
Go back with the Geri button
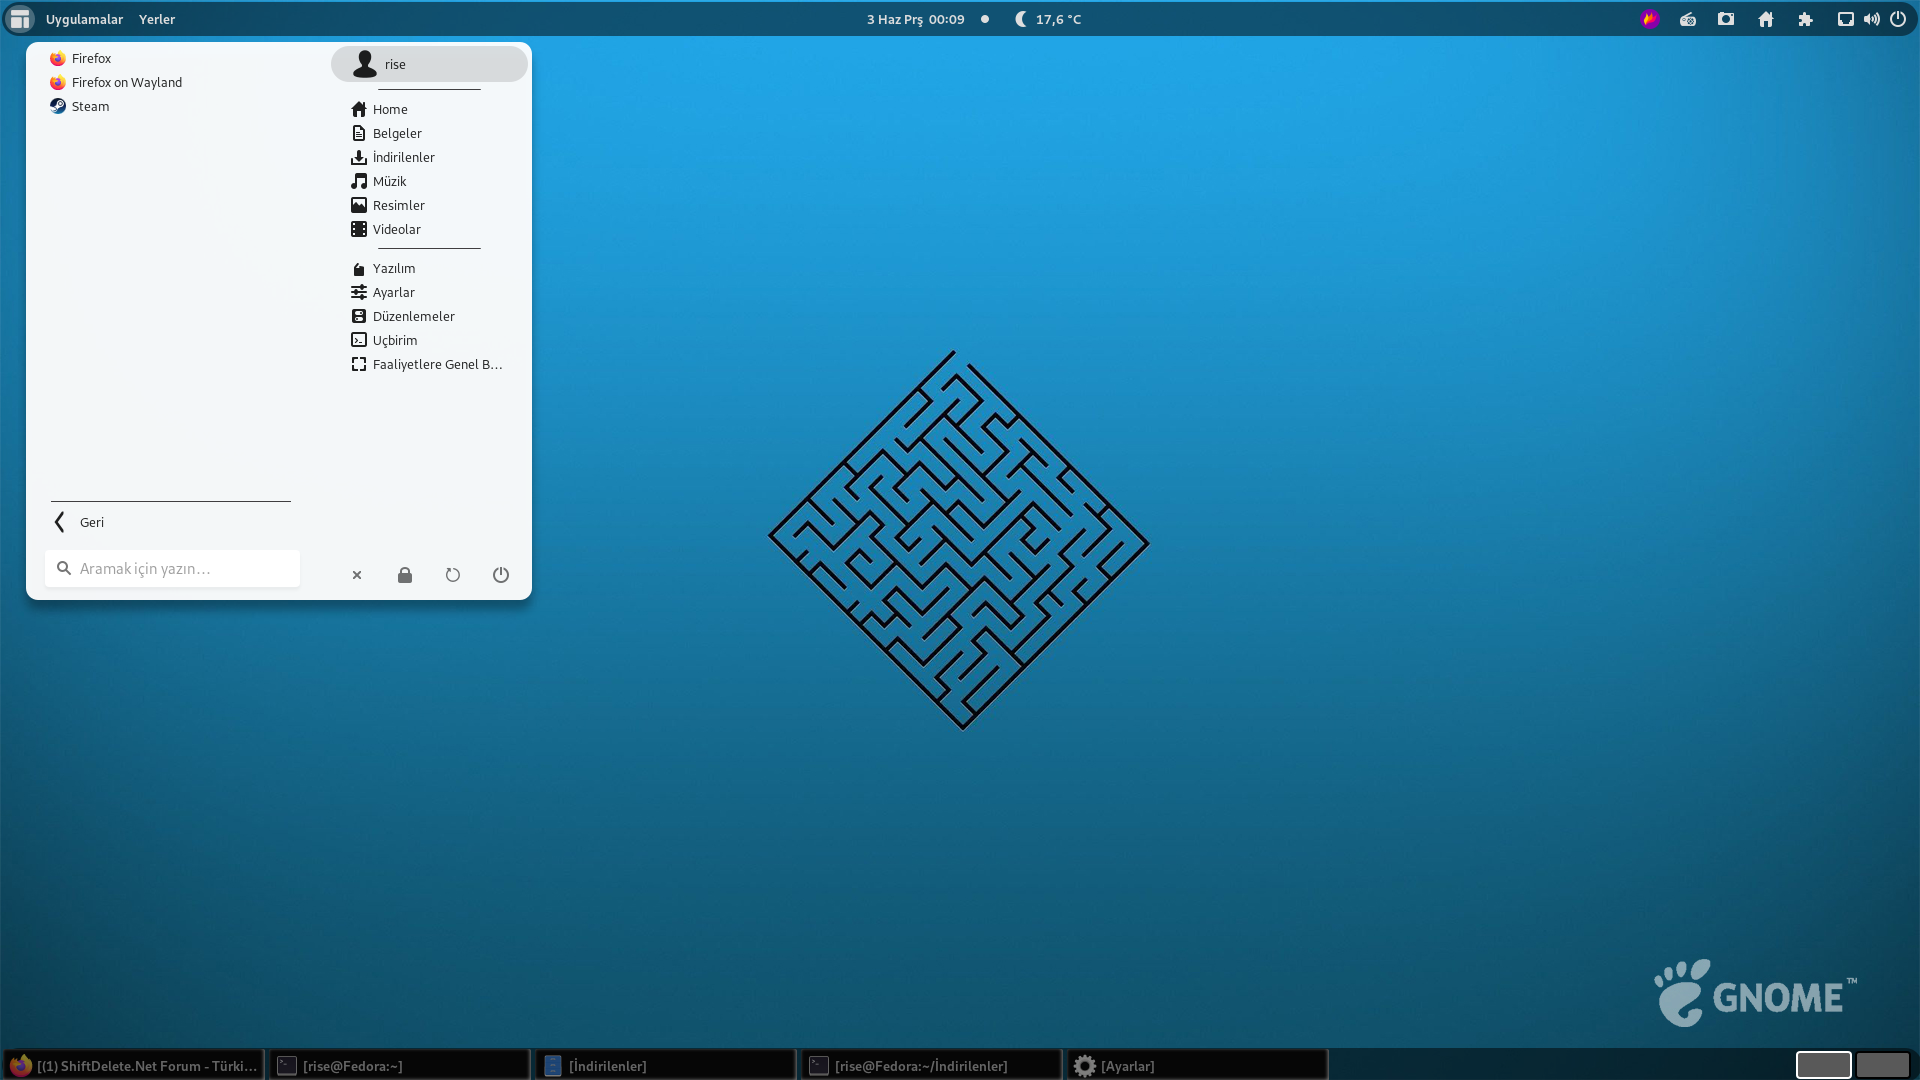pos(170,522)
